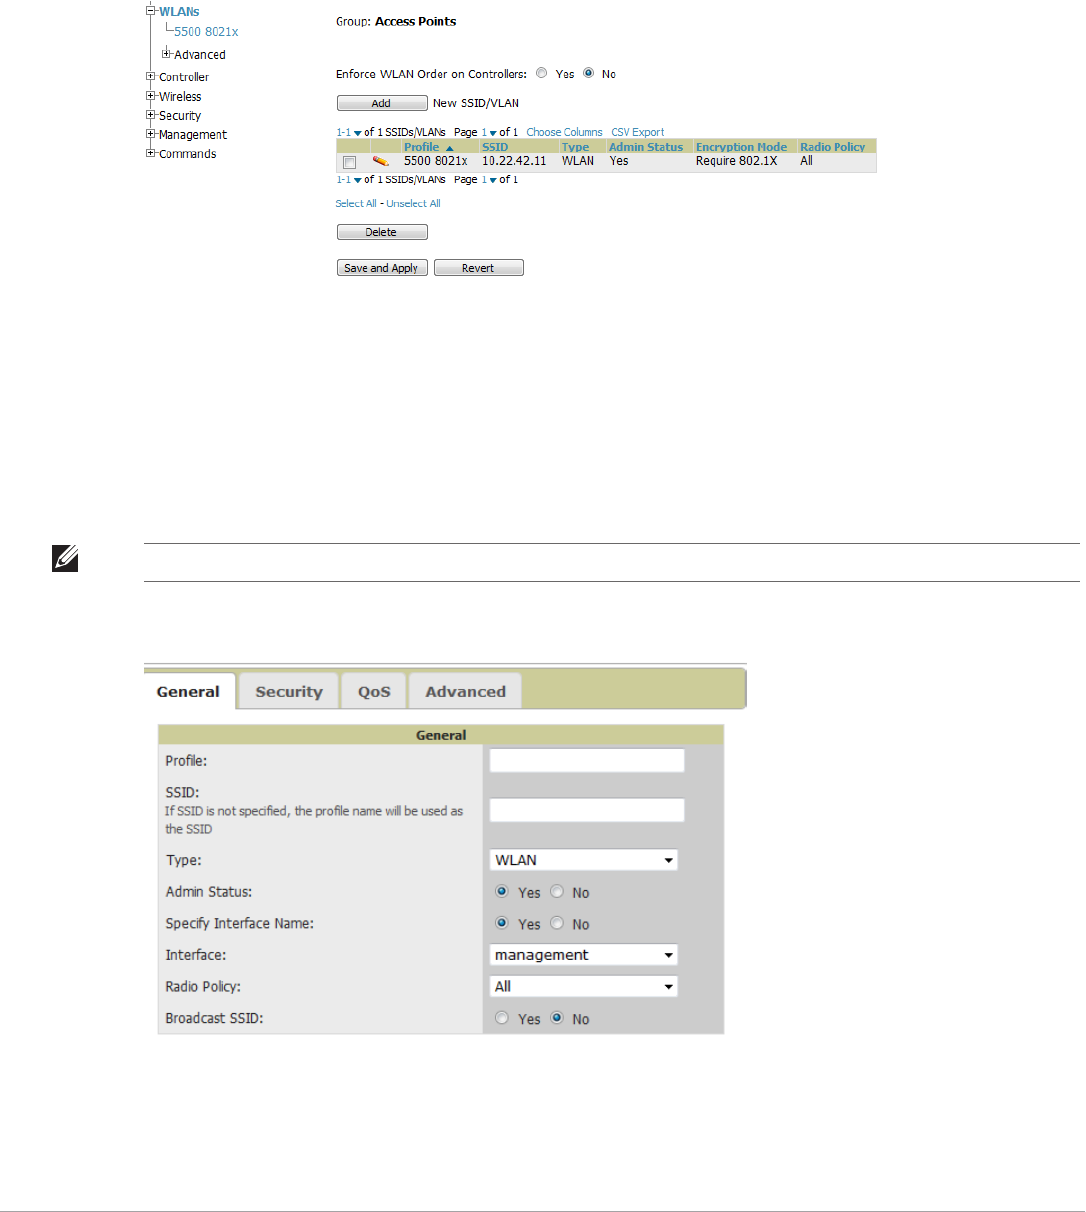Click the Delete button
The width and height of the screenshot is (1086, 1212).
pos(382,232)
